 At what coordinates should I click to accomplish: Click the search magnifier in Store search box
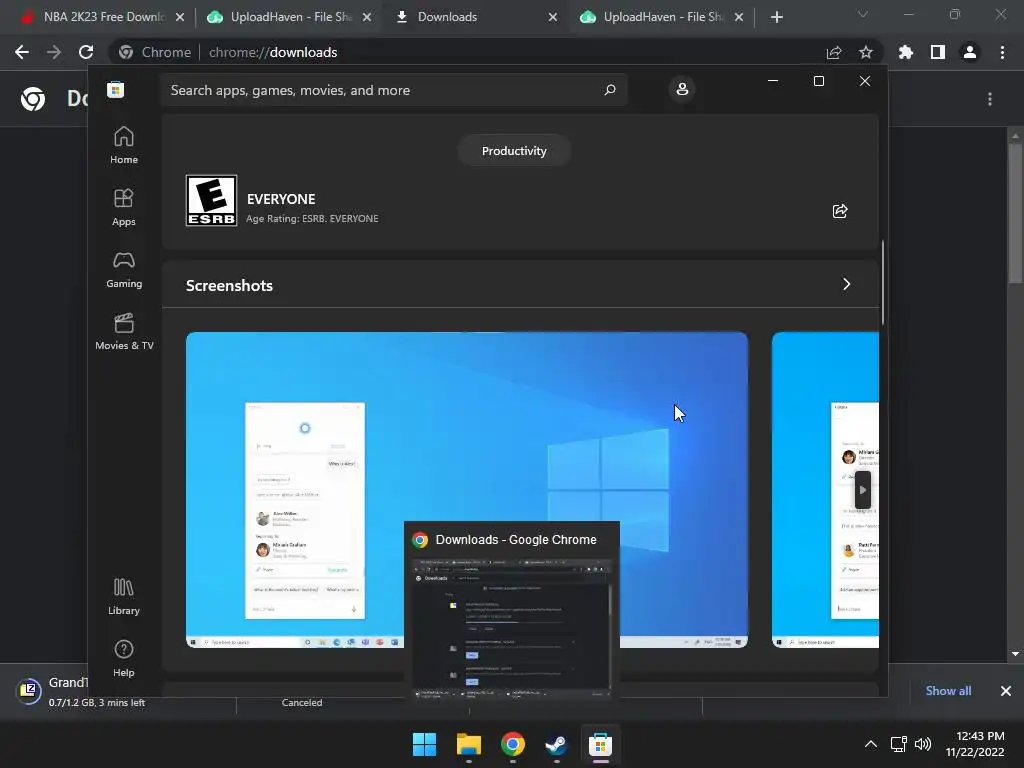[x=610, y=90]
